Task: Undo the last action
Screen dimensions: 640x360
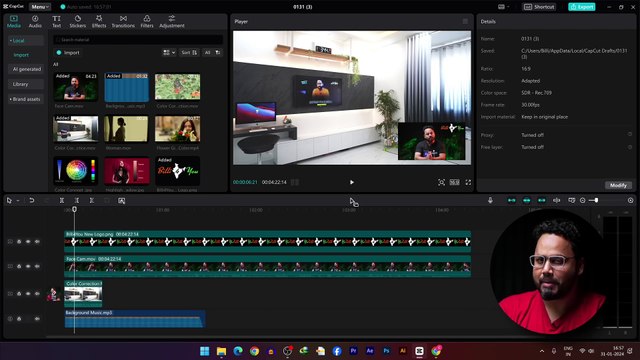Action: point(31,200)
